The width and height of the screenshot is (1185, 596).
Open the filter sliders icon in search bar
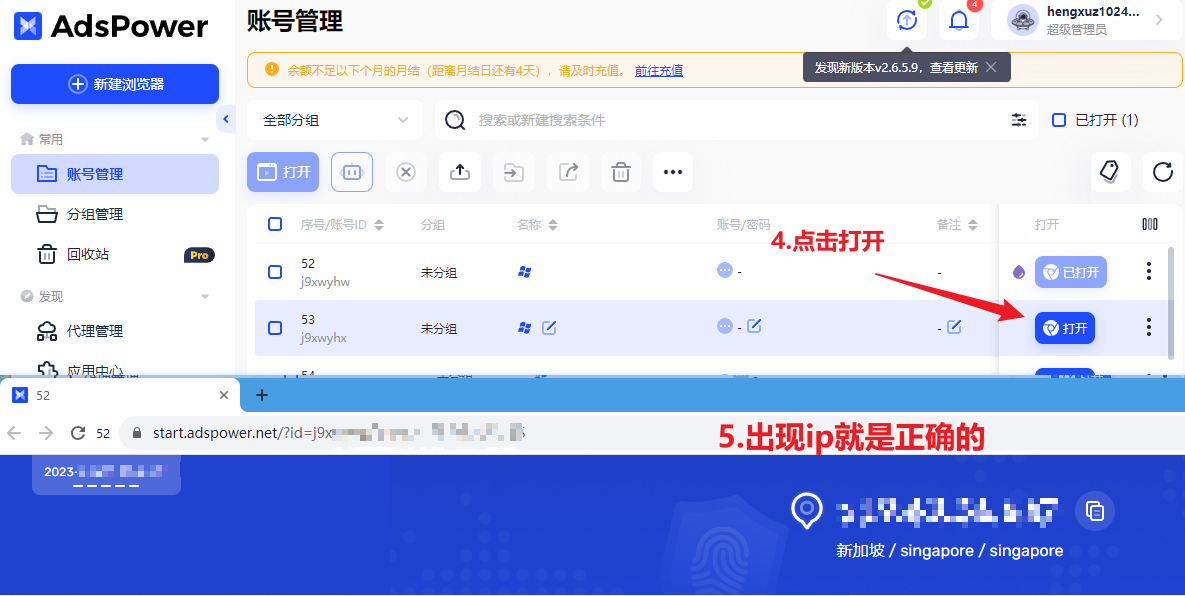pyautogui.click(x=1019, y=120)
